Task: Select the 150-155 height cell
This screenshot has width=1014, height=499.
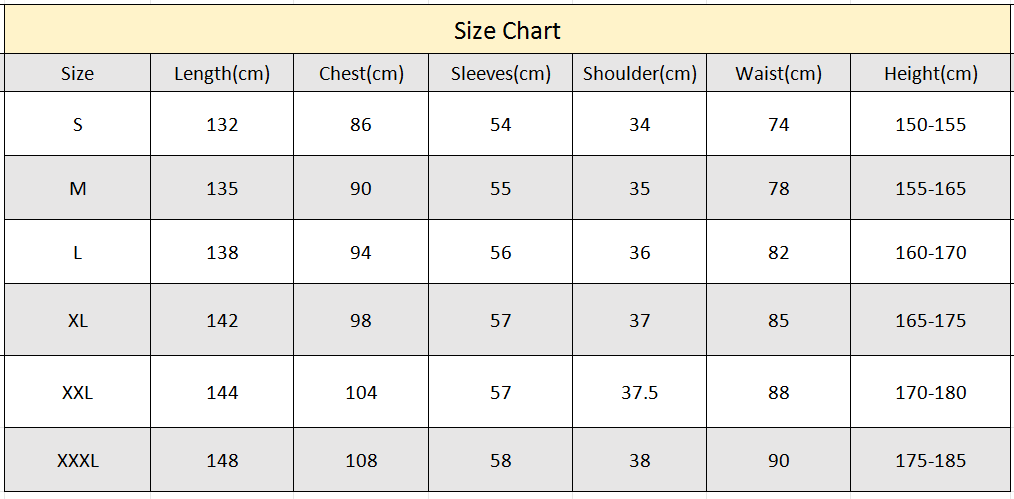Action: pos(930,123)
